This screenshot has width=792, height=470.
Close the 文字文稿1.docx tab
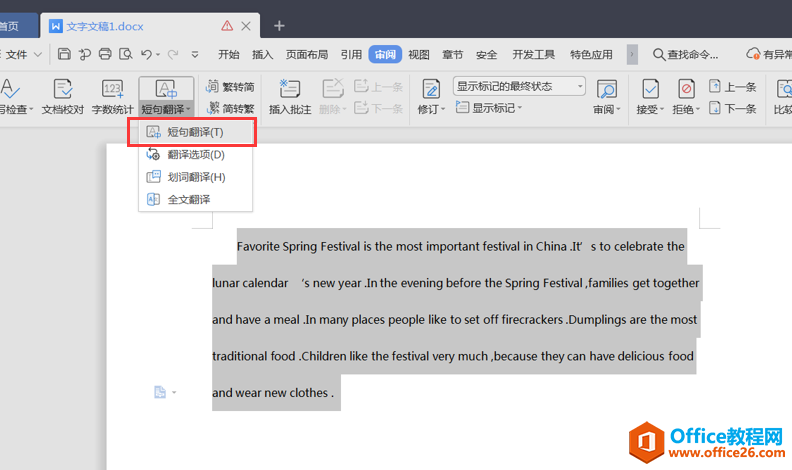pyautogui.click(x=246, y=26)
